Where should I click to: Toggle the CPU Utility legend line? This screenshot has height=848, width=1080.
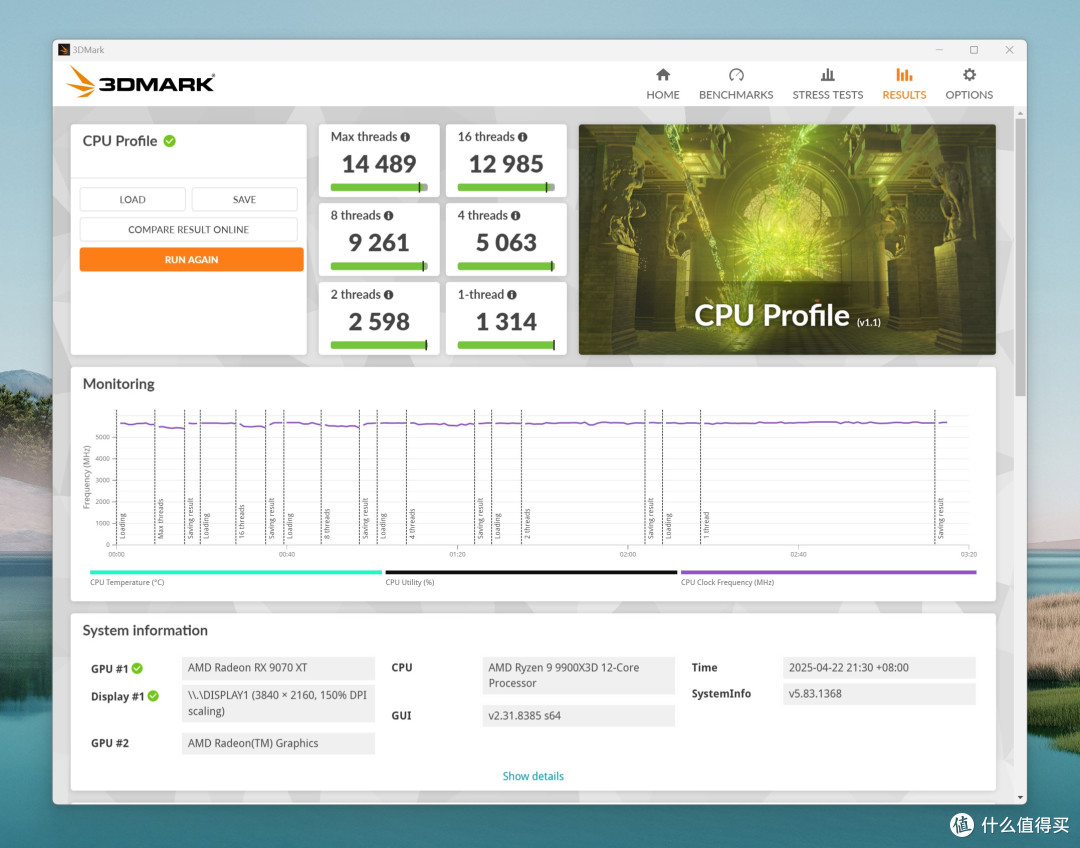[531, 572]
